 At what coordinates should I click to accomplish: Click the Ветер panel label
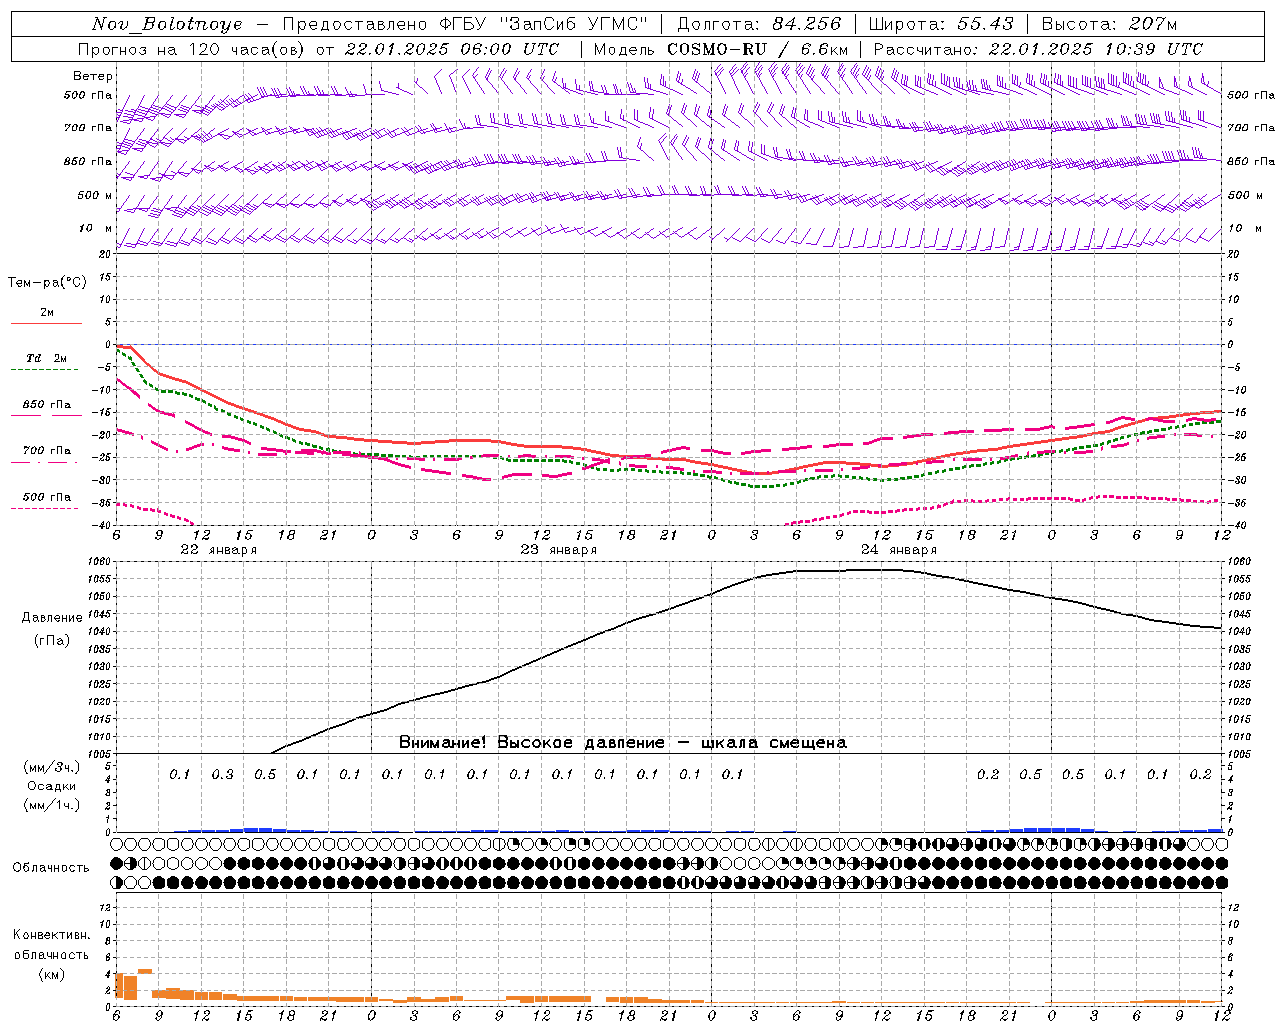[x=93, y=76]
